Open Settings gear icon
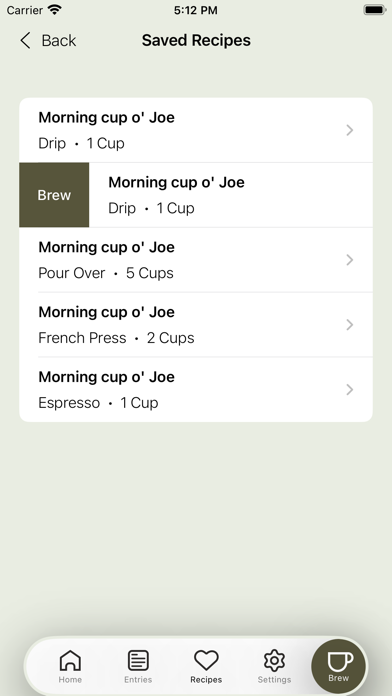This screenshot has height=696, width=392. pos(274,660)
